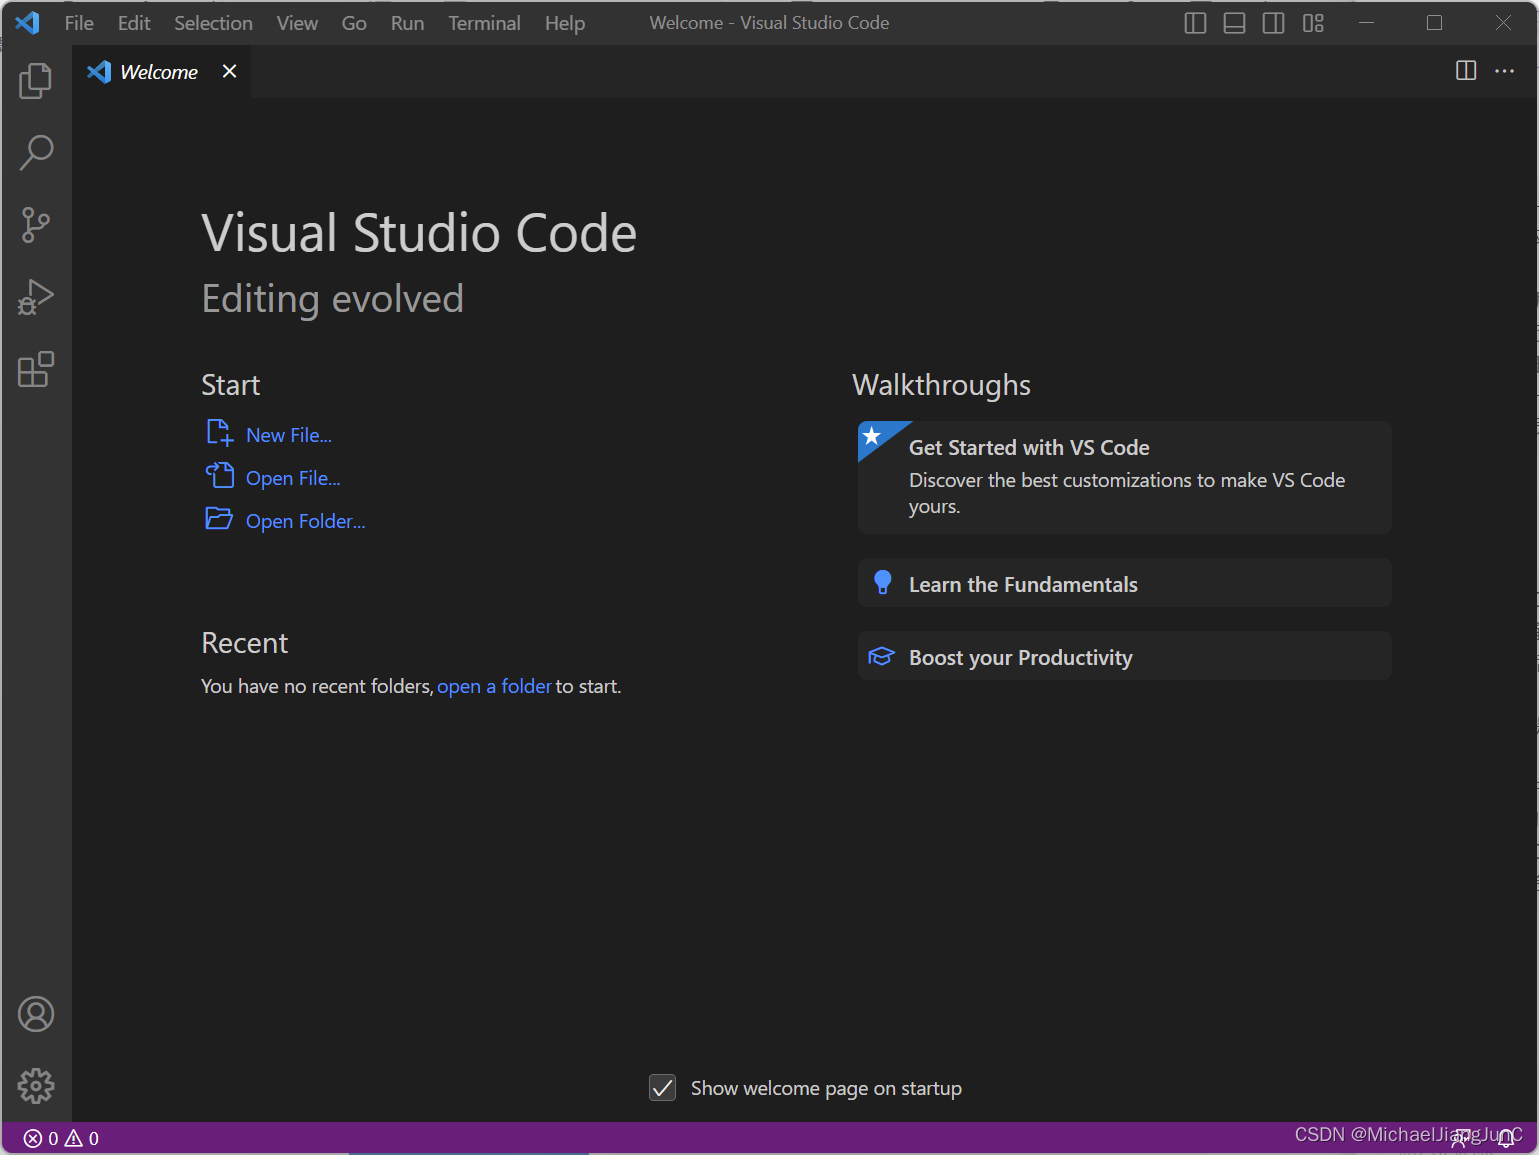Open the Accounts menu icon
The width and height of the screenshot is (1539, 1155).
[x=36, y=1014]
